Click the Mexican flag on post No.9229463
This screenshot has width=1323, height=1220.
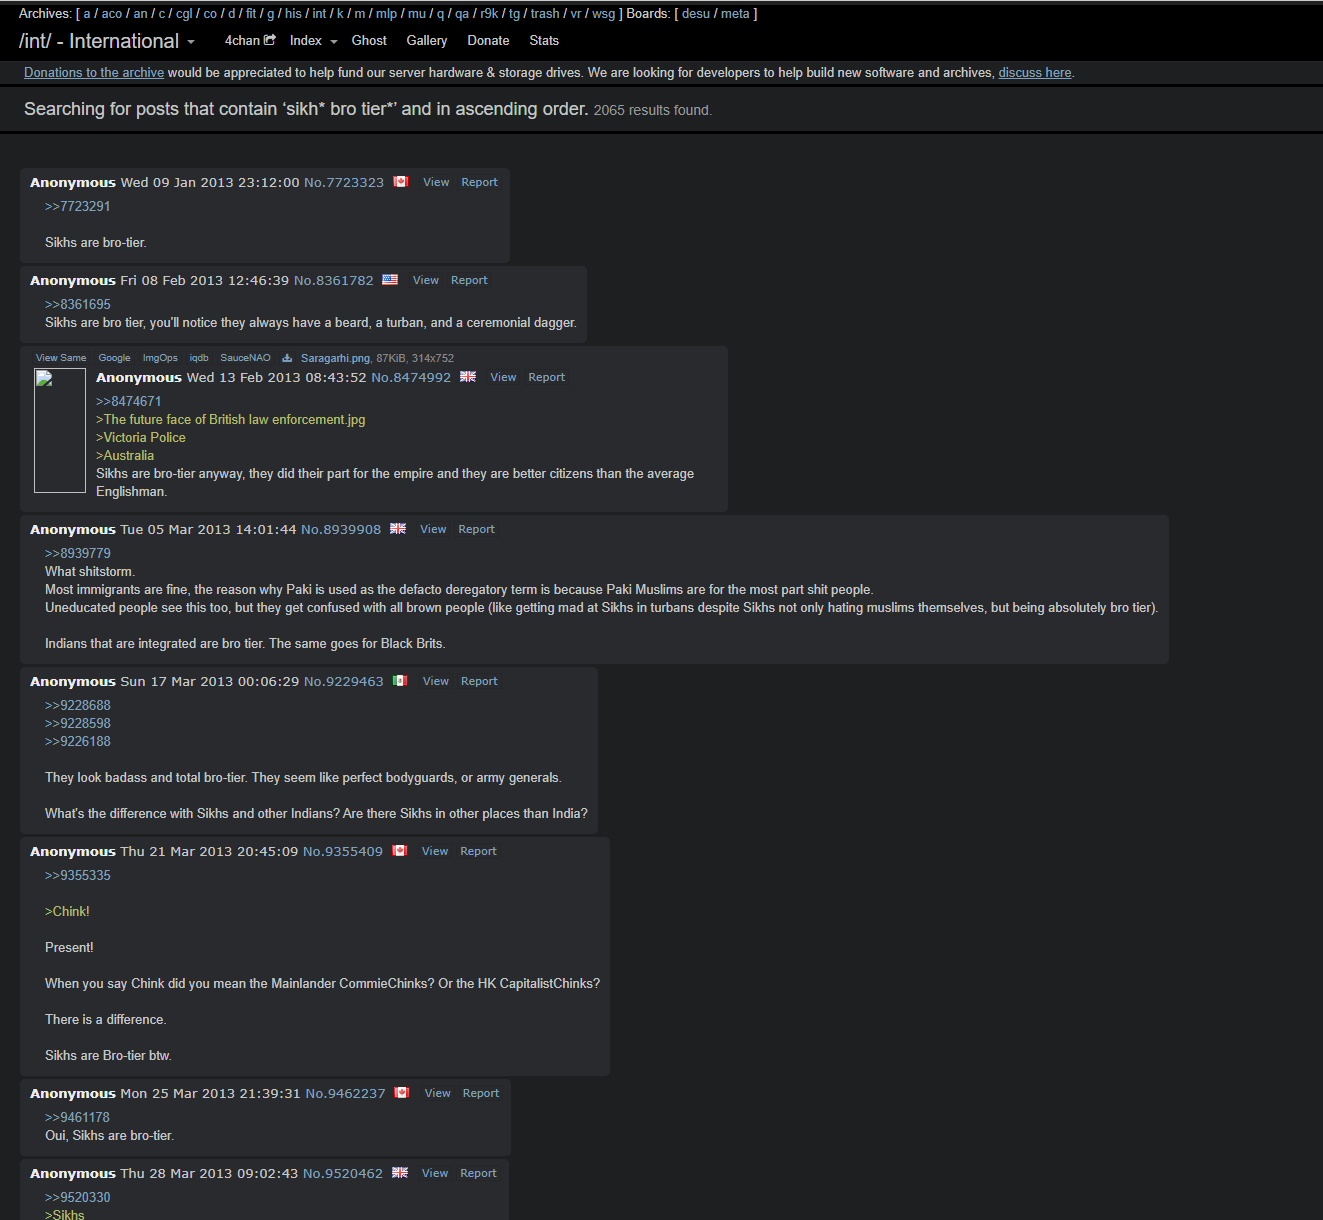pyautogui.click(x=400, y=681)
